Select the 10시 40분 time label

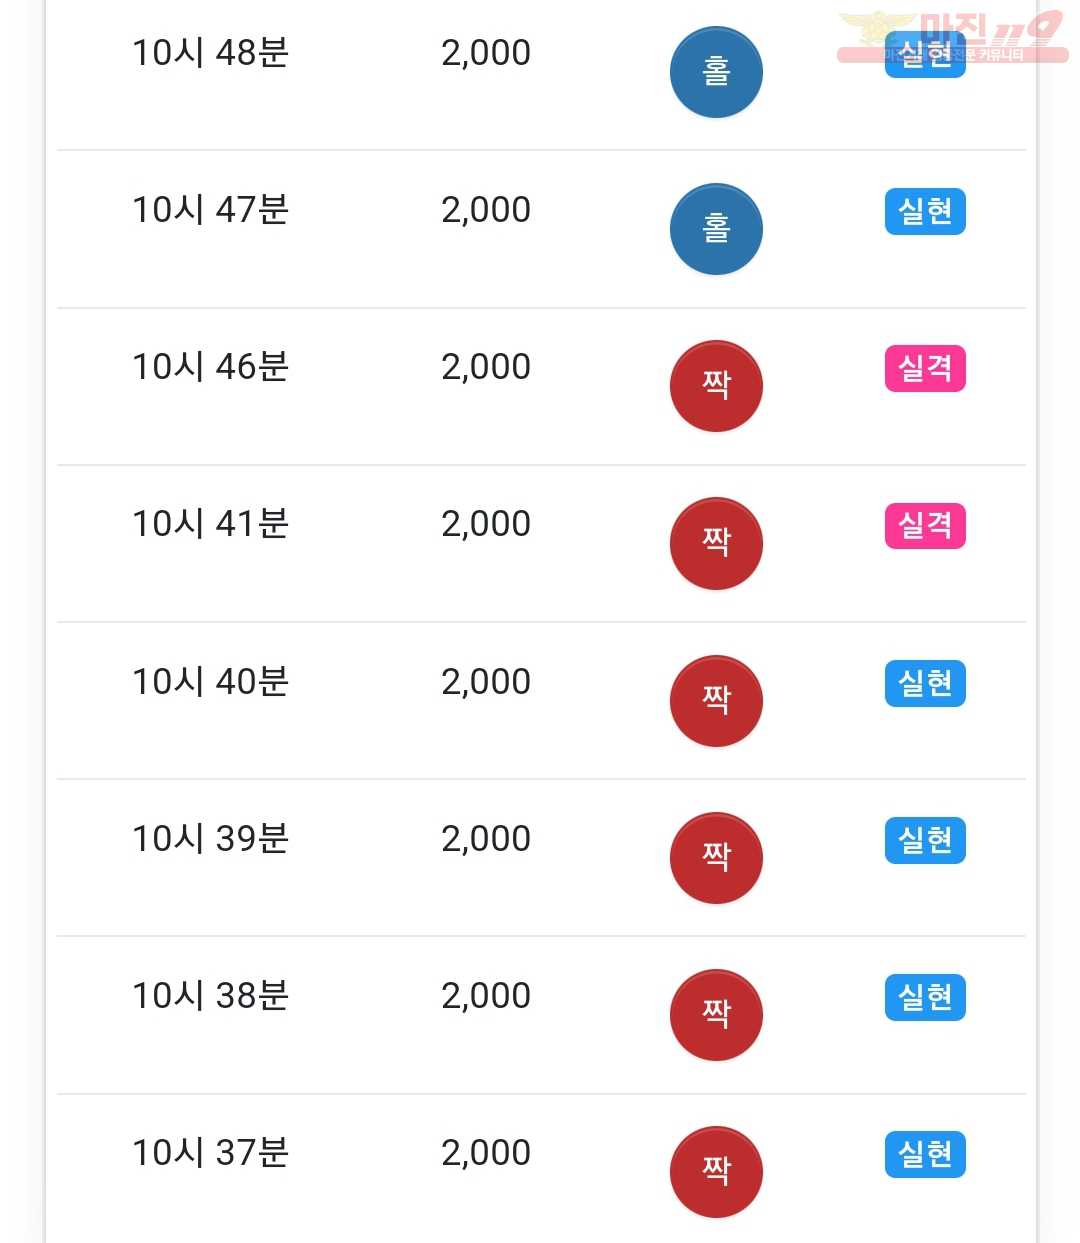pyautogui.click(x=211, y=681)
